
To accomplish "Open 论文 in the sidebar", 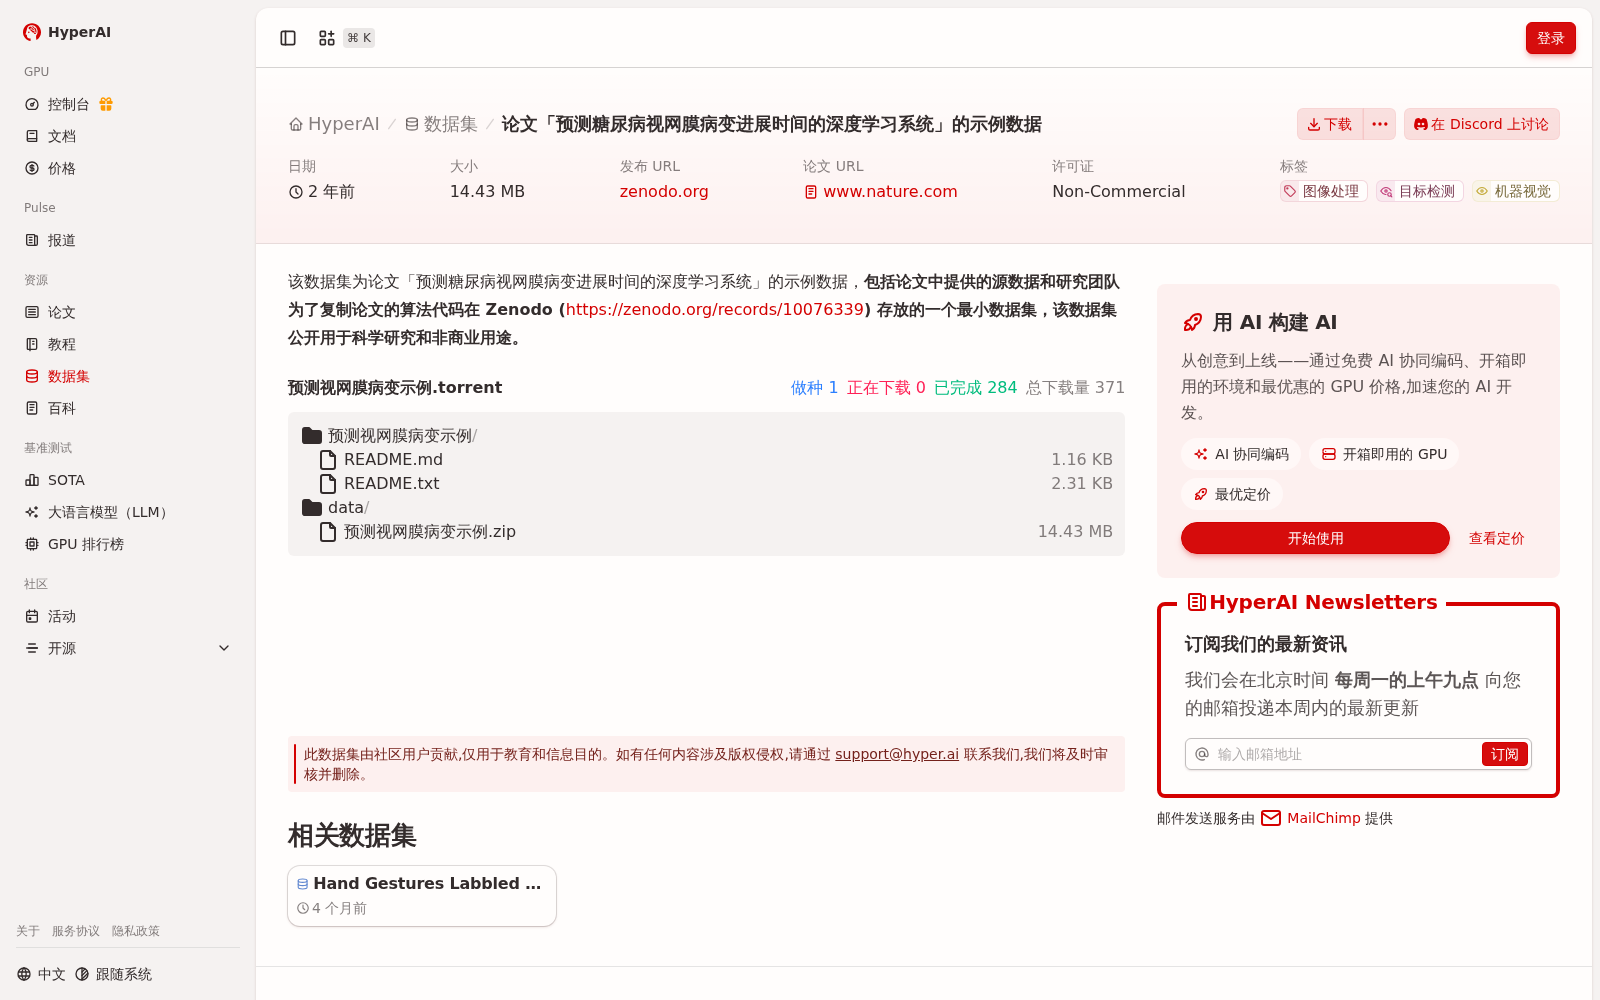I will pyautogui.click(x=128, y=312).
